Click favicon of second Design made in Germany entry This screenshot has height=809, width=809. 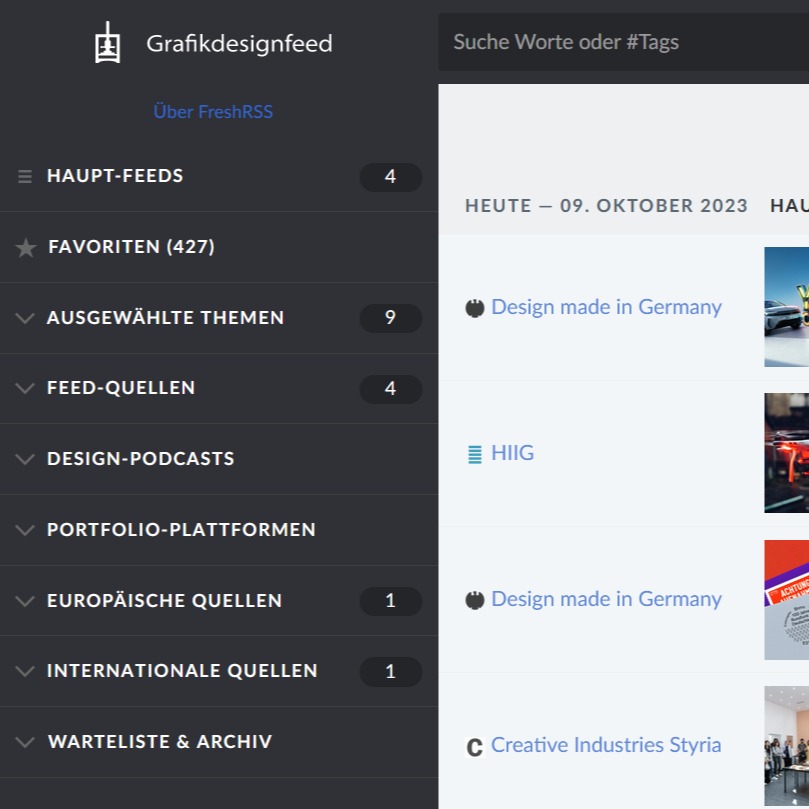(x=475, y=600)
